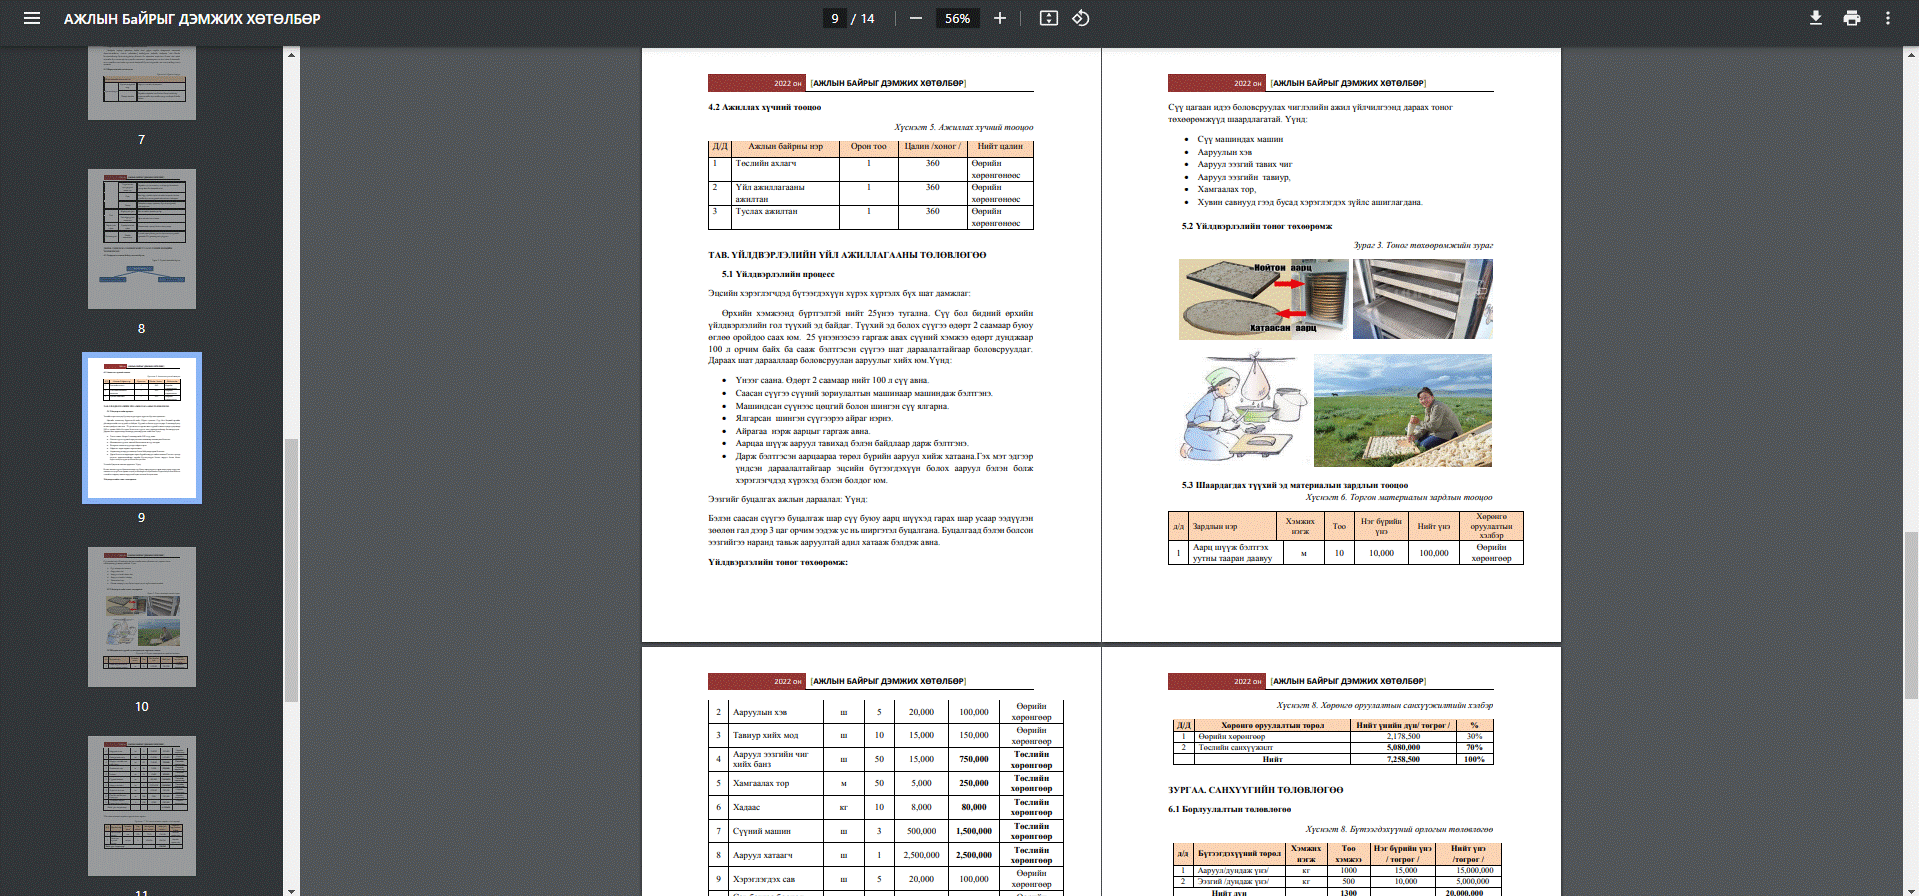This screenshot has width=1919, height=896.
Task: Click the woman straining curd illustration
Action: tap(1245, 407)
